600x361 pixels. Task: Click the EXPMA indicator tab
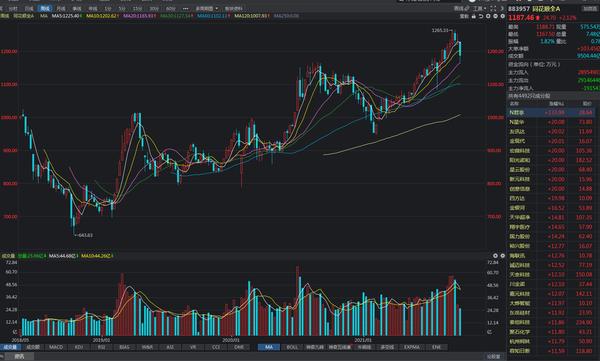click(412, 347)
